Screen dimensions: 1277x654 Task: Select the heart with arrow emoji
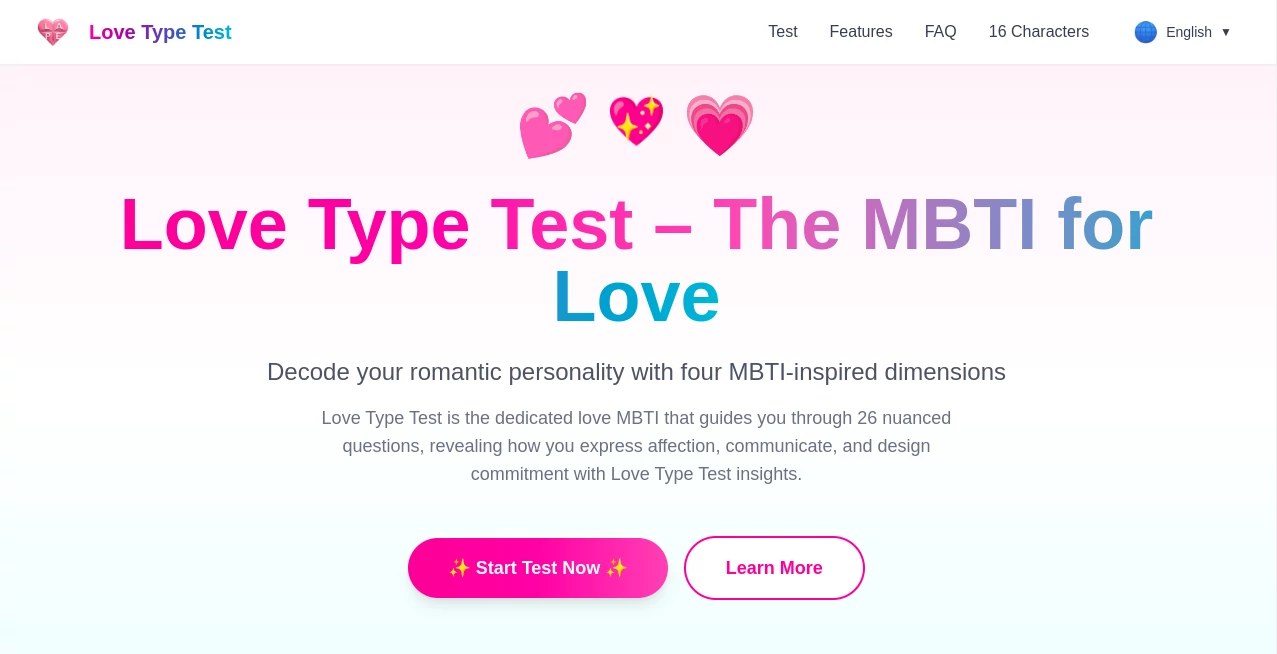[x=553, y=126]
